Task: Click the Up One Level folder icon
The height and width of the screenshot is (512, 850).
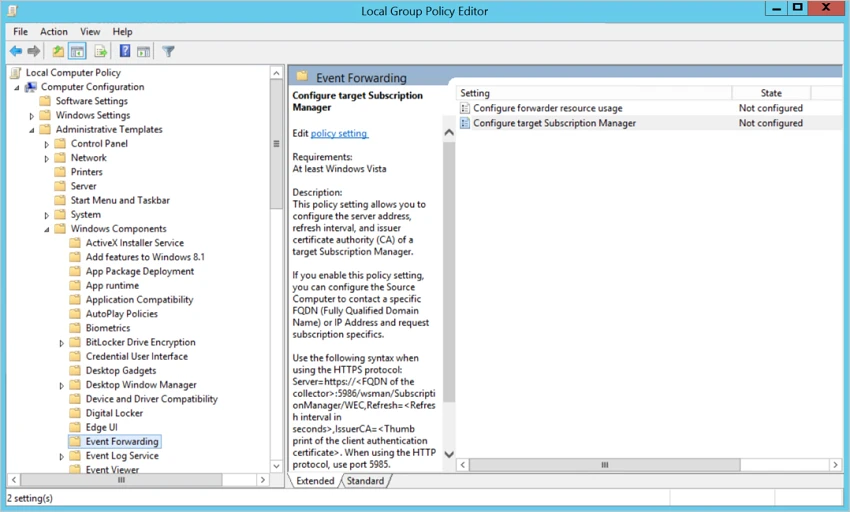Action: (58, 51)
